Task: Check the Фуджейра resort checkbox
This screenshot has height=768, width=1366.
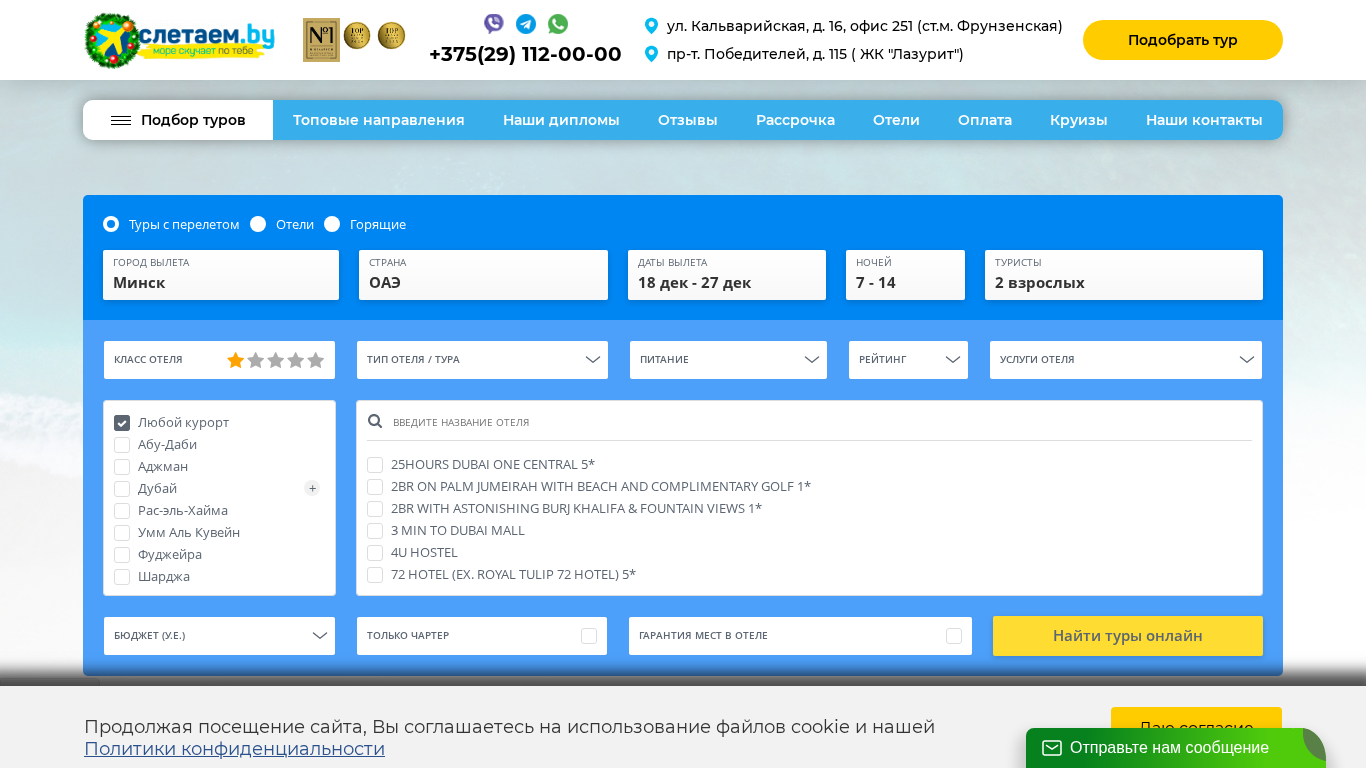Action: (122, 555)
